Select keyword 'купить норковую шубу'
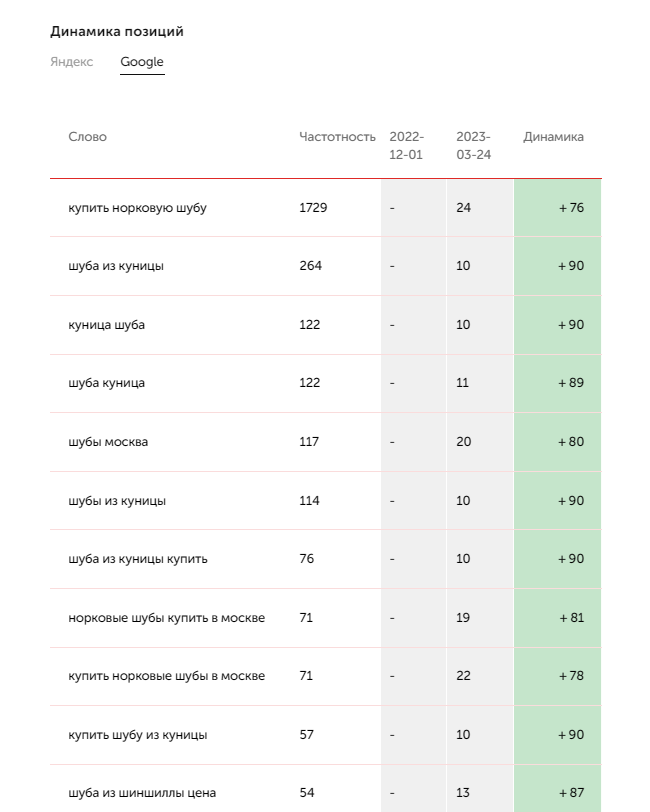Image resolution: width=650 pixels, height=812 pixels. [x=137, y=208]
